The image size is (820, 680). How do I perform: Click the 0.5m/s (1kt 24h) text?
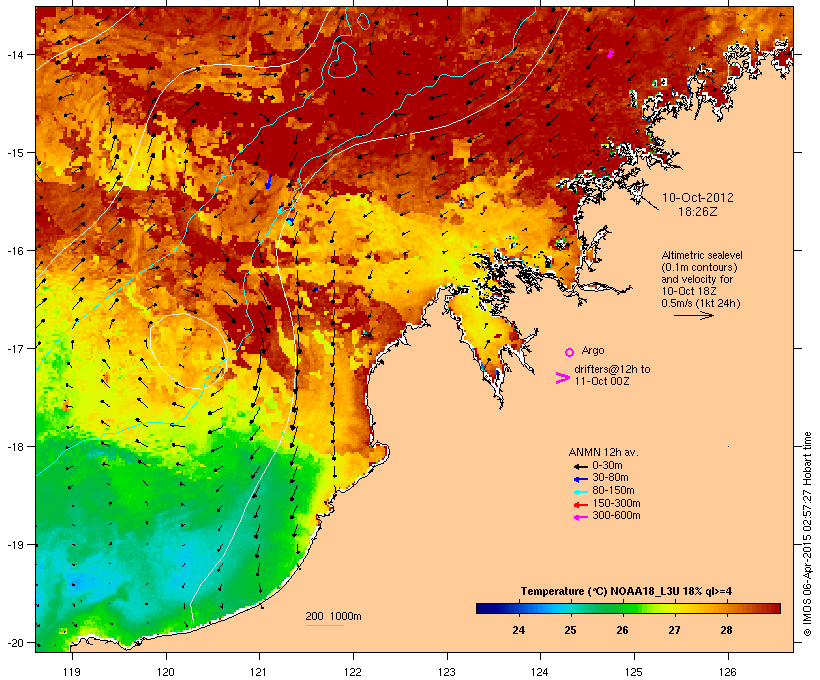tap(701, 303)
